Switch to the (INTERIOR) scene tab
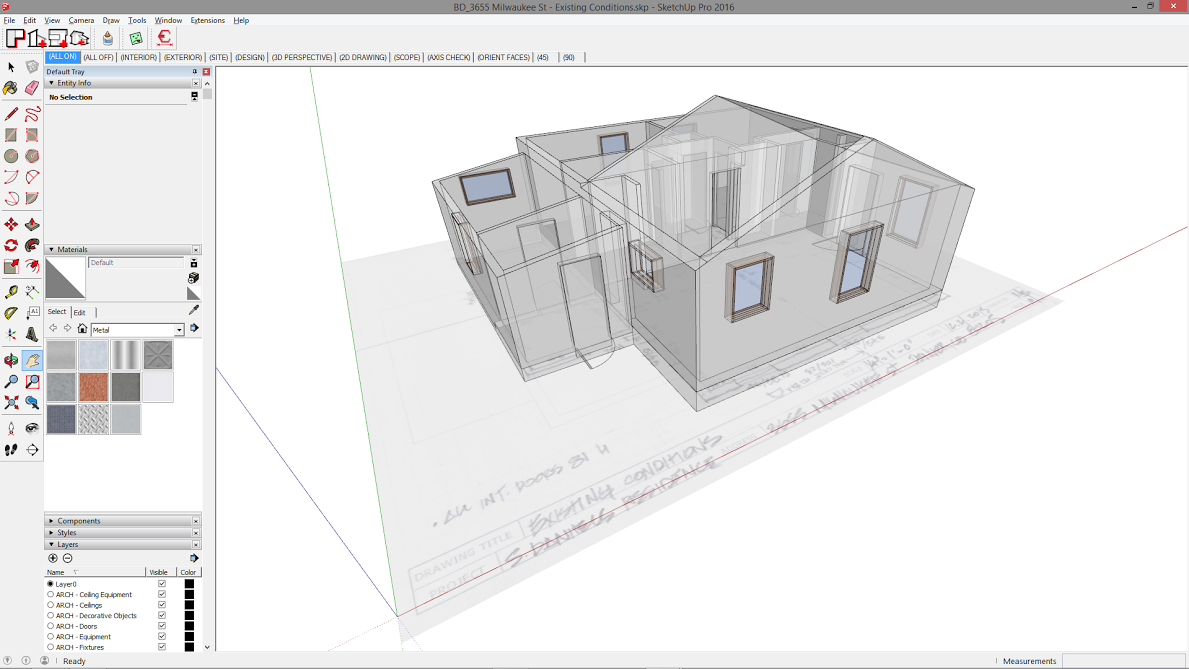 (x=139, y=58)
